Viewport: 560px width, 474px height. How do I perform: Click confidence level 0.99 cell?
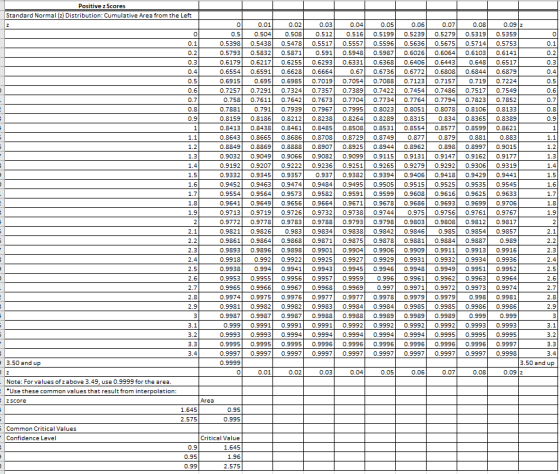pyautogui.click(x=102, y=466)
